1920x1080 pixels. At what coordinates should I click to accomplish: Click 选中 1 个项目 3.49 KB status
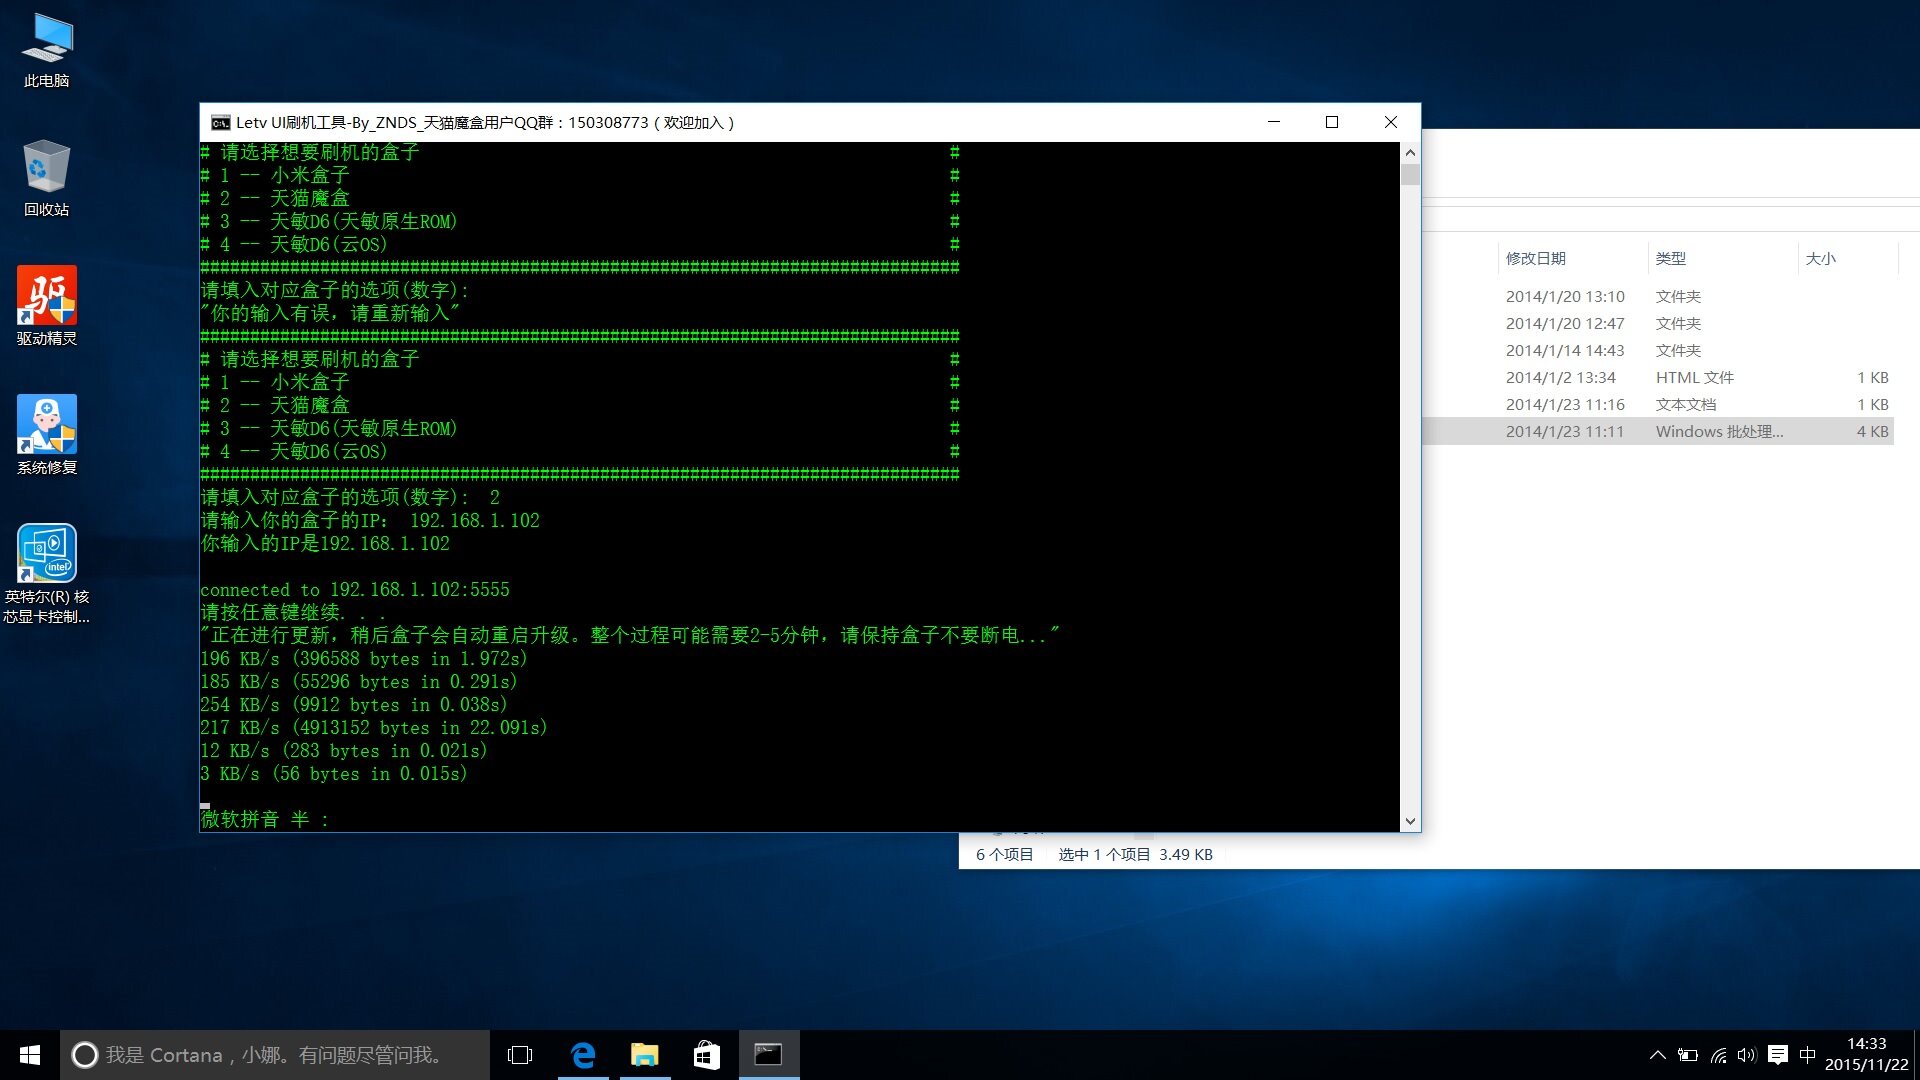tap(1135, 854)
